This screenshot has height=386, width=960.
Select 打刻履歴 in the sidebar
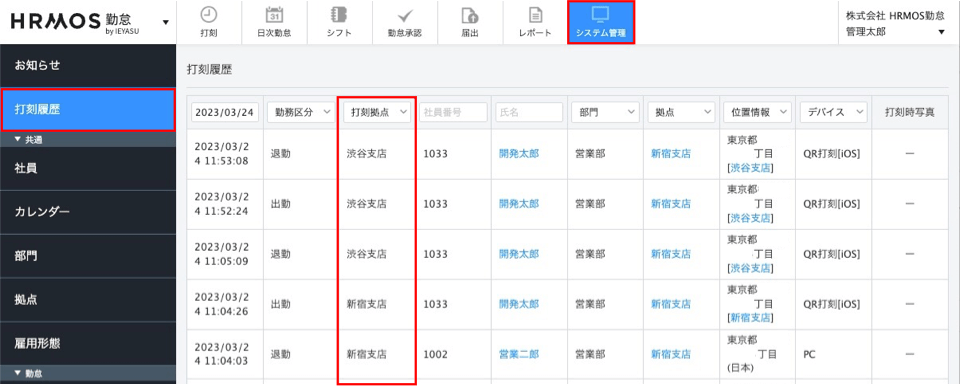tap(88, 110)
